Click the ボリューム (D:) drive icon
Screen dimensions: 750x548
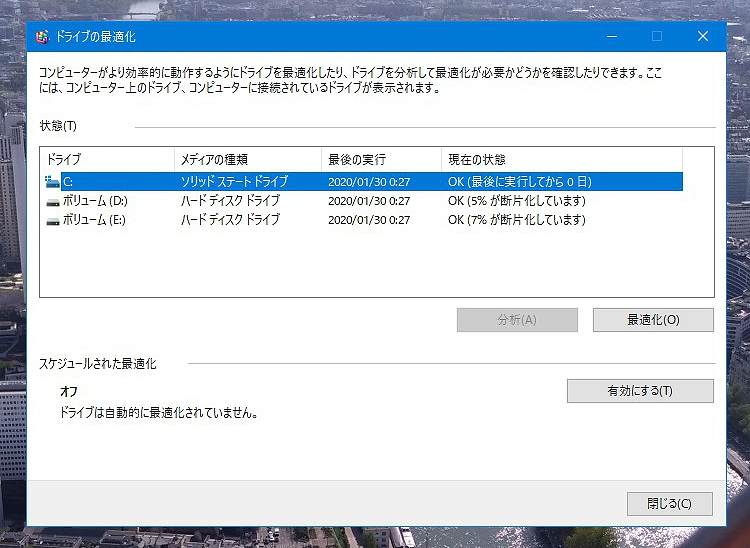click(53, 201)
